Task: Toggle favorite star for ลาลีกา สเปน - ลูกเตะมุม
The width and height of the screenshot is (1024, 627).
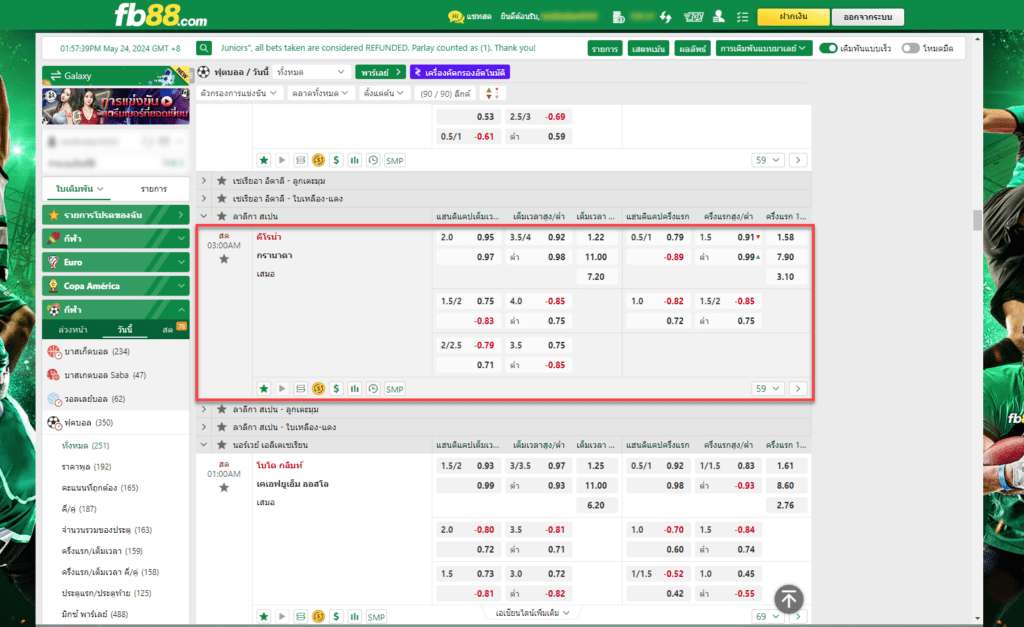Action: (221, 410)
